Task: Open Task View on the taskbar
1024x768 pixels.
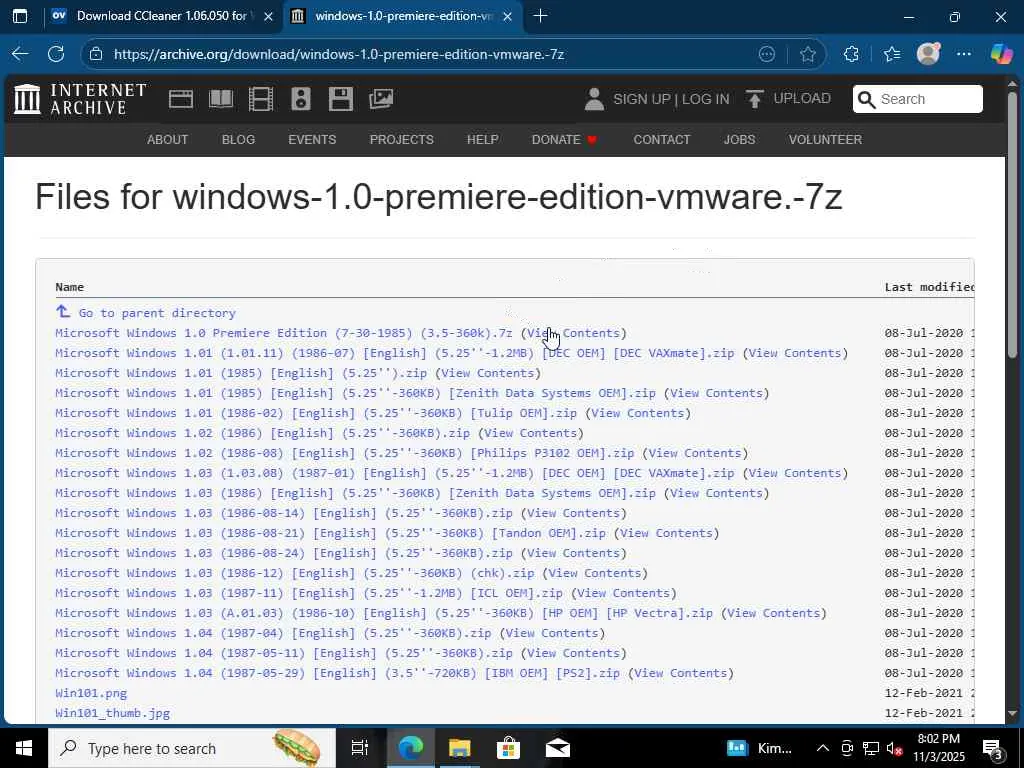Action: (359, 748)
